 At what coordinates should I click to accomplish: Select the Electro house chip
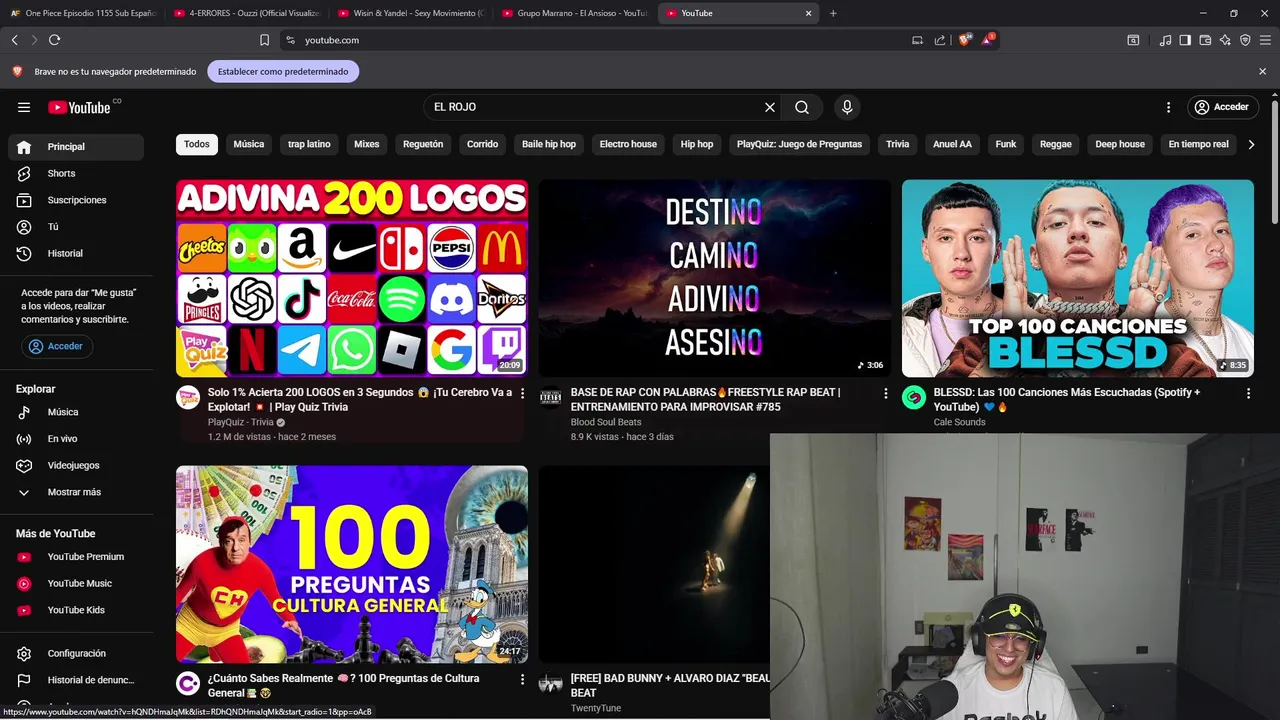pos(628,144)
